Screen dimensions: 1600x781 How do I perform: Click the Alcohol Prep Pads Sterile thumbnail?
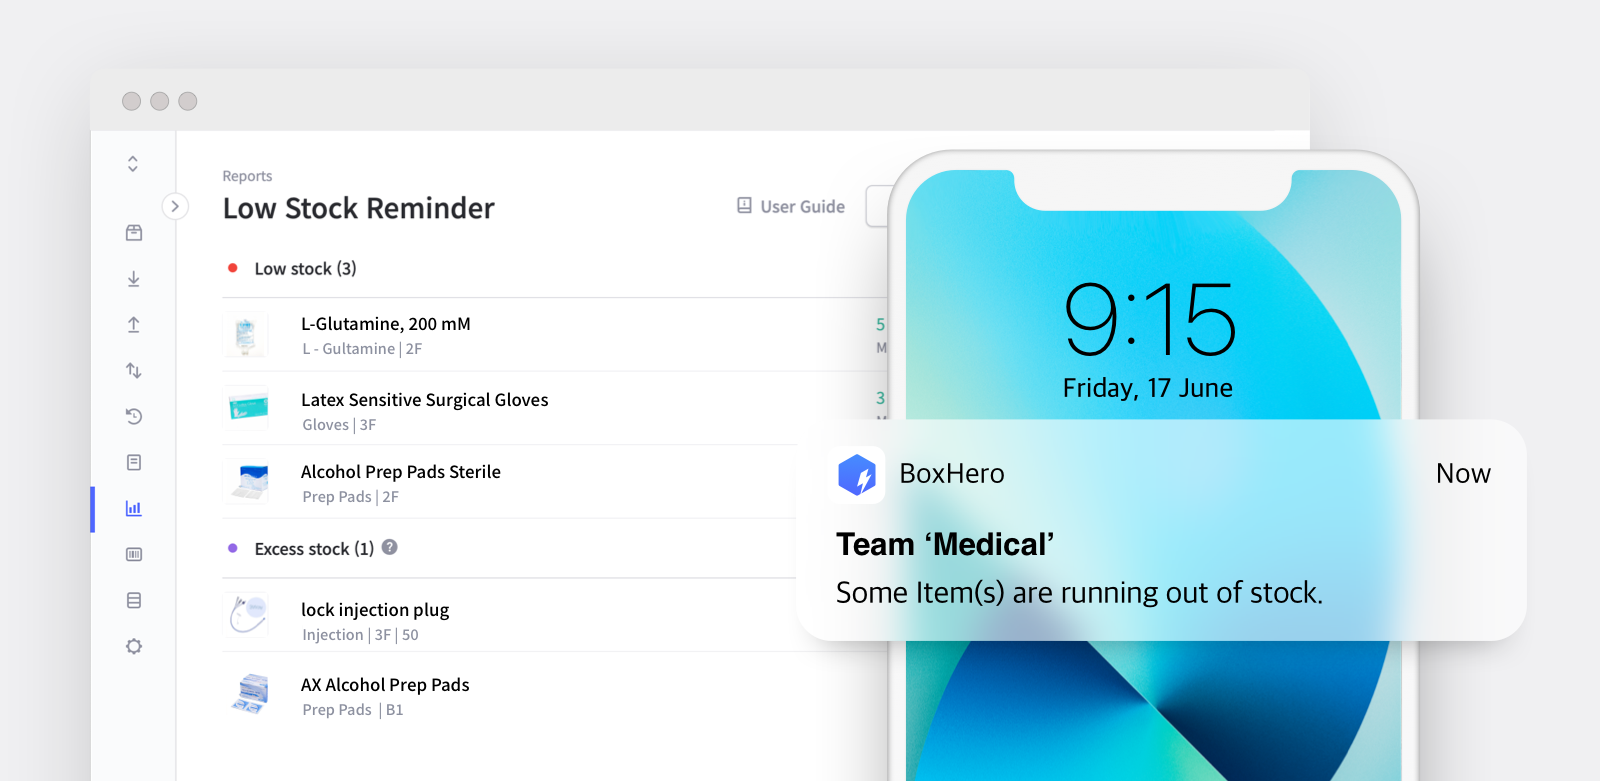[246, 481]
